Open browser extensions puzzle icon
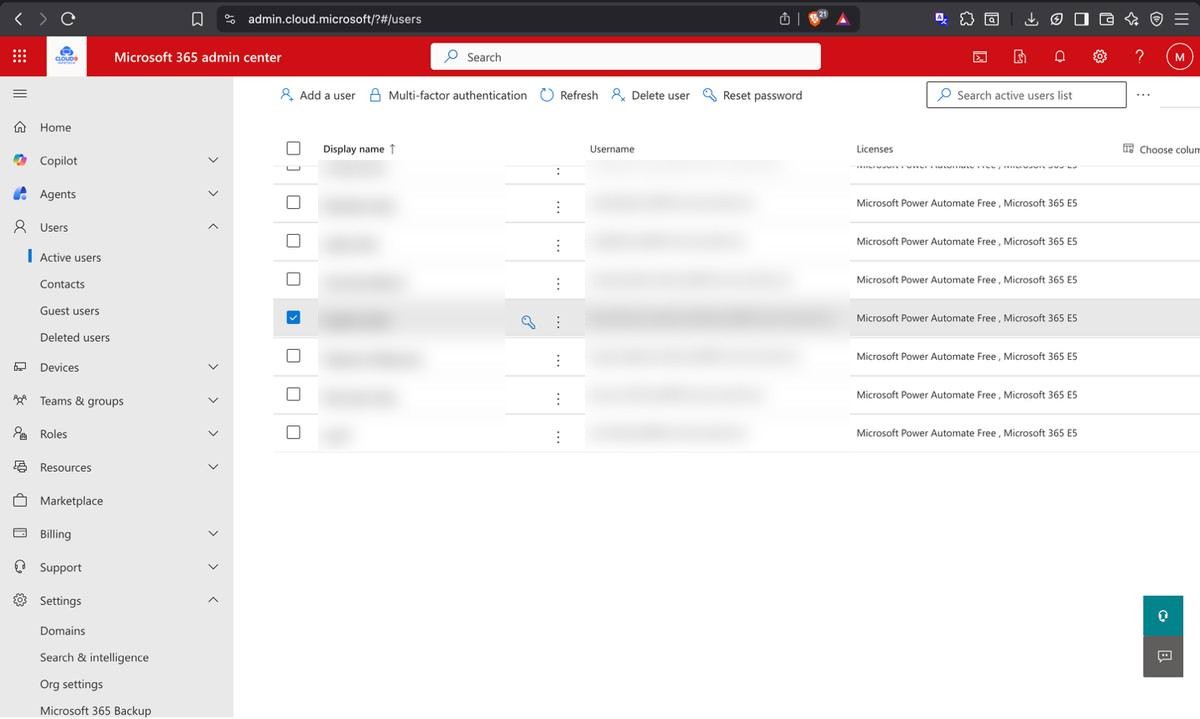The height and width of the screenshot is (719, 1200). pos(966,19)
